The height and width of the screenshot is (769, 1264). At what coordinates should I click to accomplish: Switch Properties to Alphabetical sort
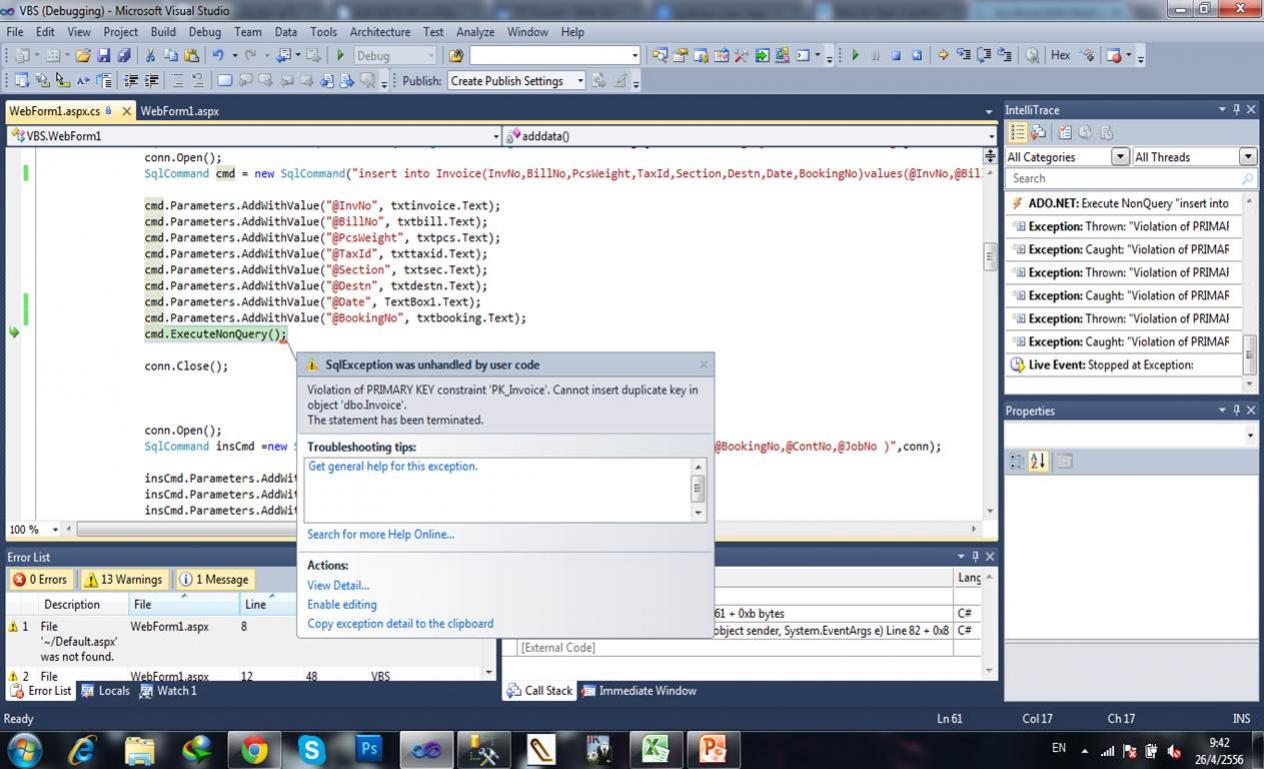tap(1038, 461)
